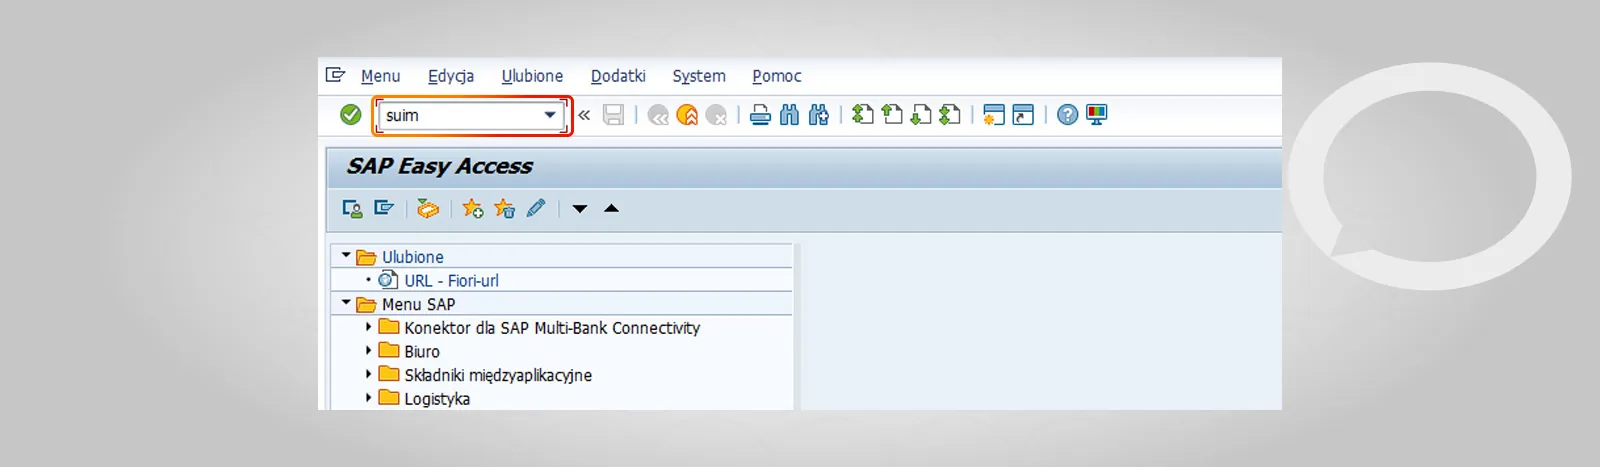Collapse the Menu SAP tree node
The height and width of the screenshot is (467, 1600).
346,303
